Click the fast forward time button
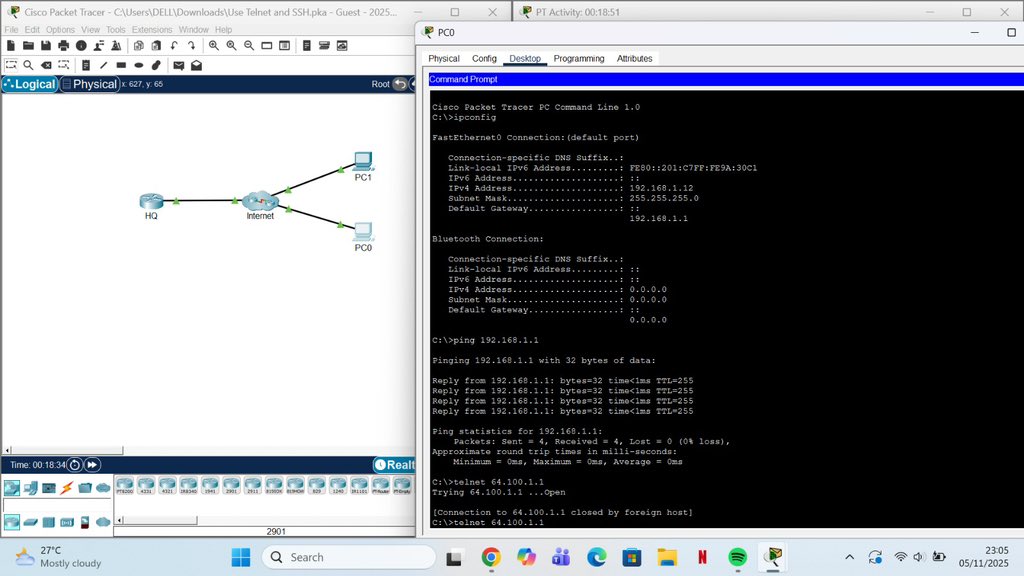The image size is (1024, 576). point(92,465)
